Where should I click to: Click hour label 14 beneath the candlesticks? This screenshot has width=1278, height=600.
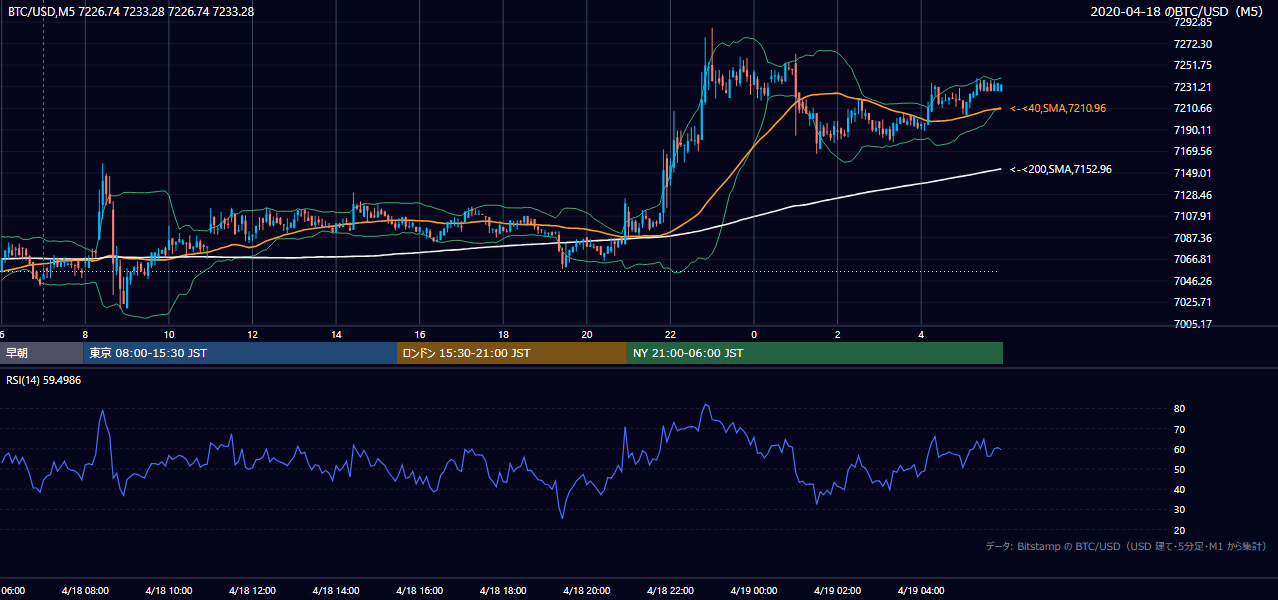pos(336,334)
